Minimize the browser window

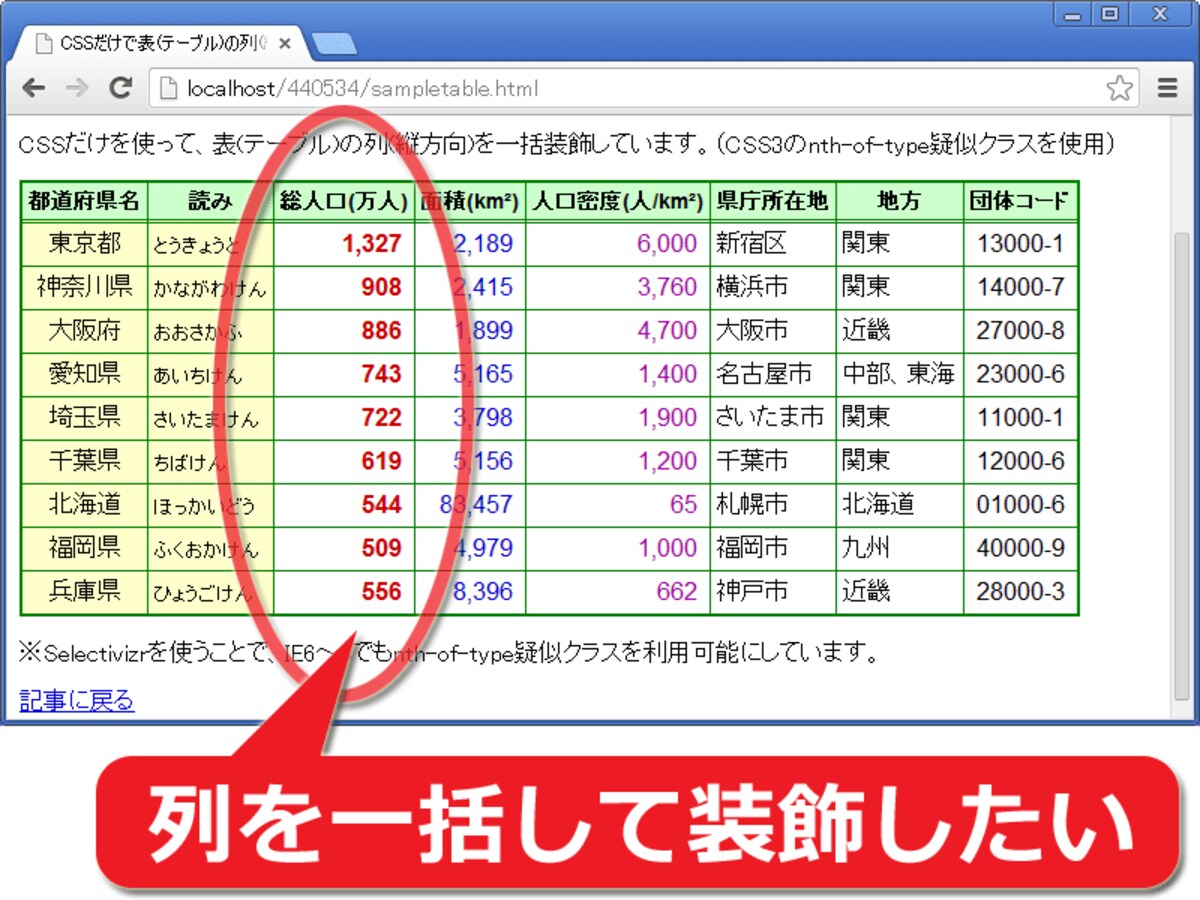coord(1072,14)
